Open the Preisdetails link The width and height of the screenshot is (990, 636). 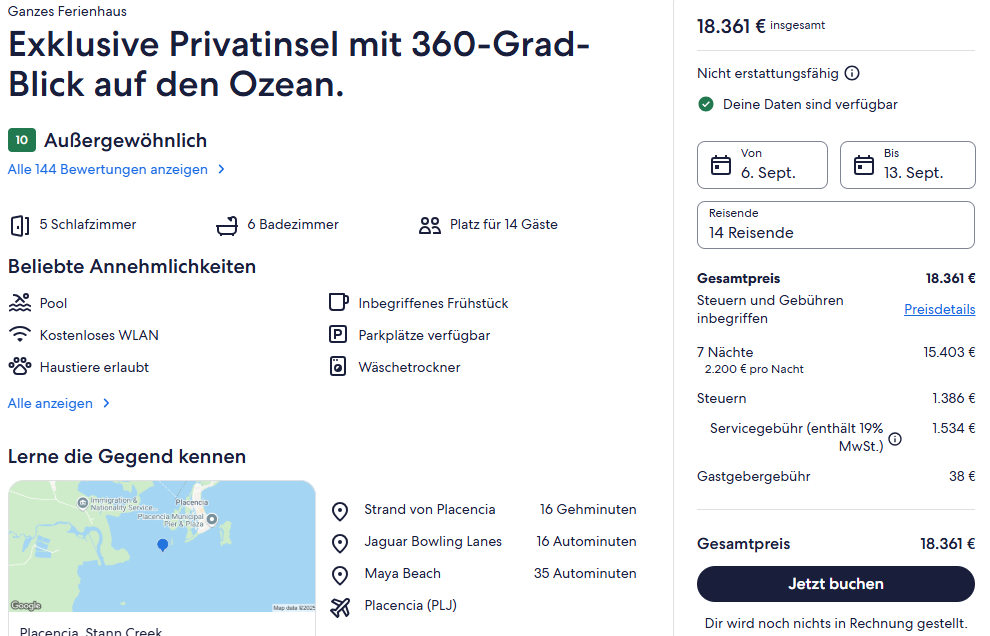939,309
